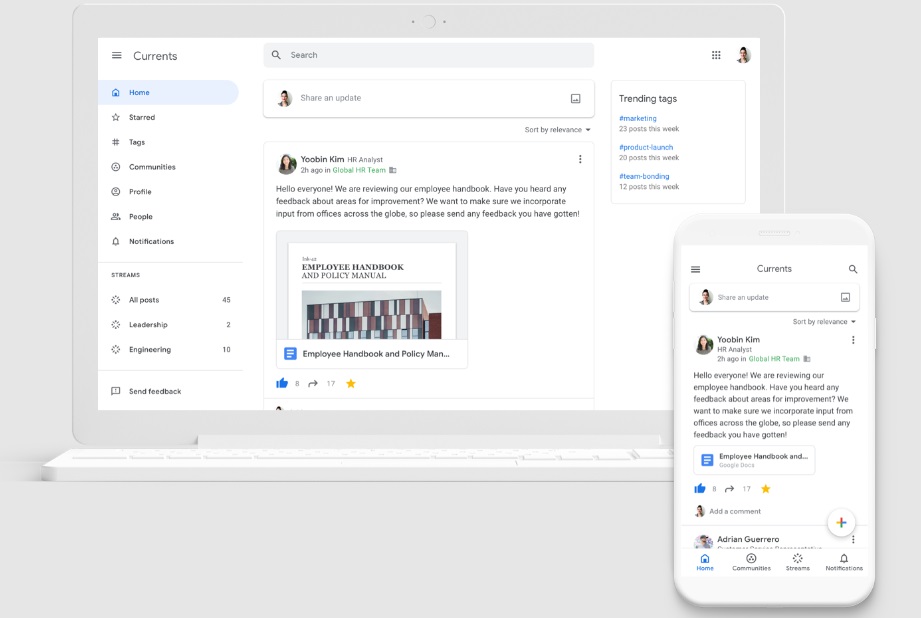Viewport: 921px width, 618px height.
Task: Click the Google Docs icon on laptop attachment
Action: coord(290,354)
